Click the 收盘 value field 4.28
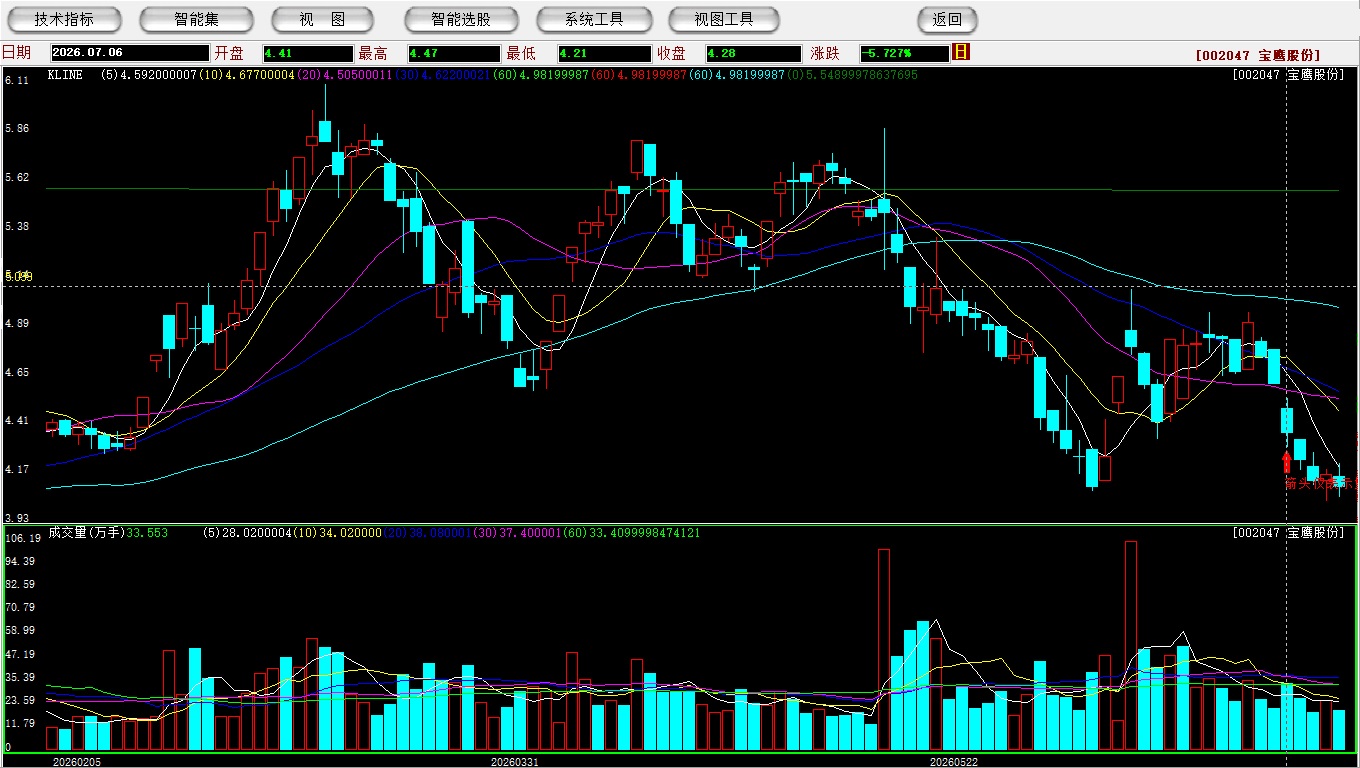Viewport: 1360px width, 768px height. 753,53
